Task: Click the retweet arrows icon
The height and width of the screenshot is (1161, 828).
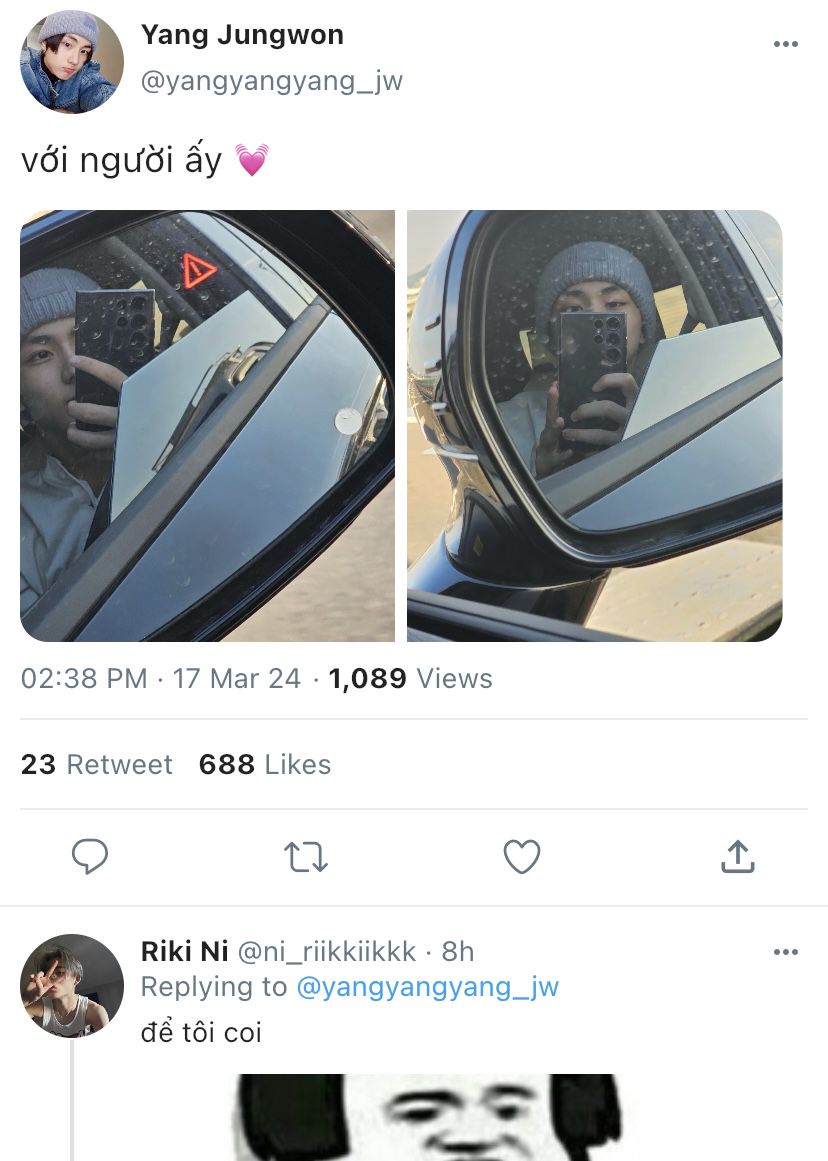Action: tap(305, 857)
